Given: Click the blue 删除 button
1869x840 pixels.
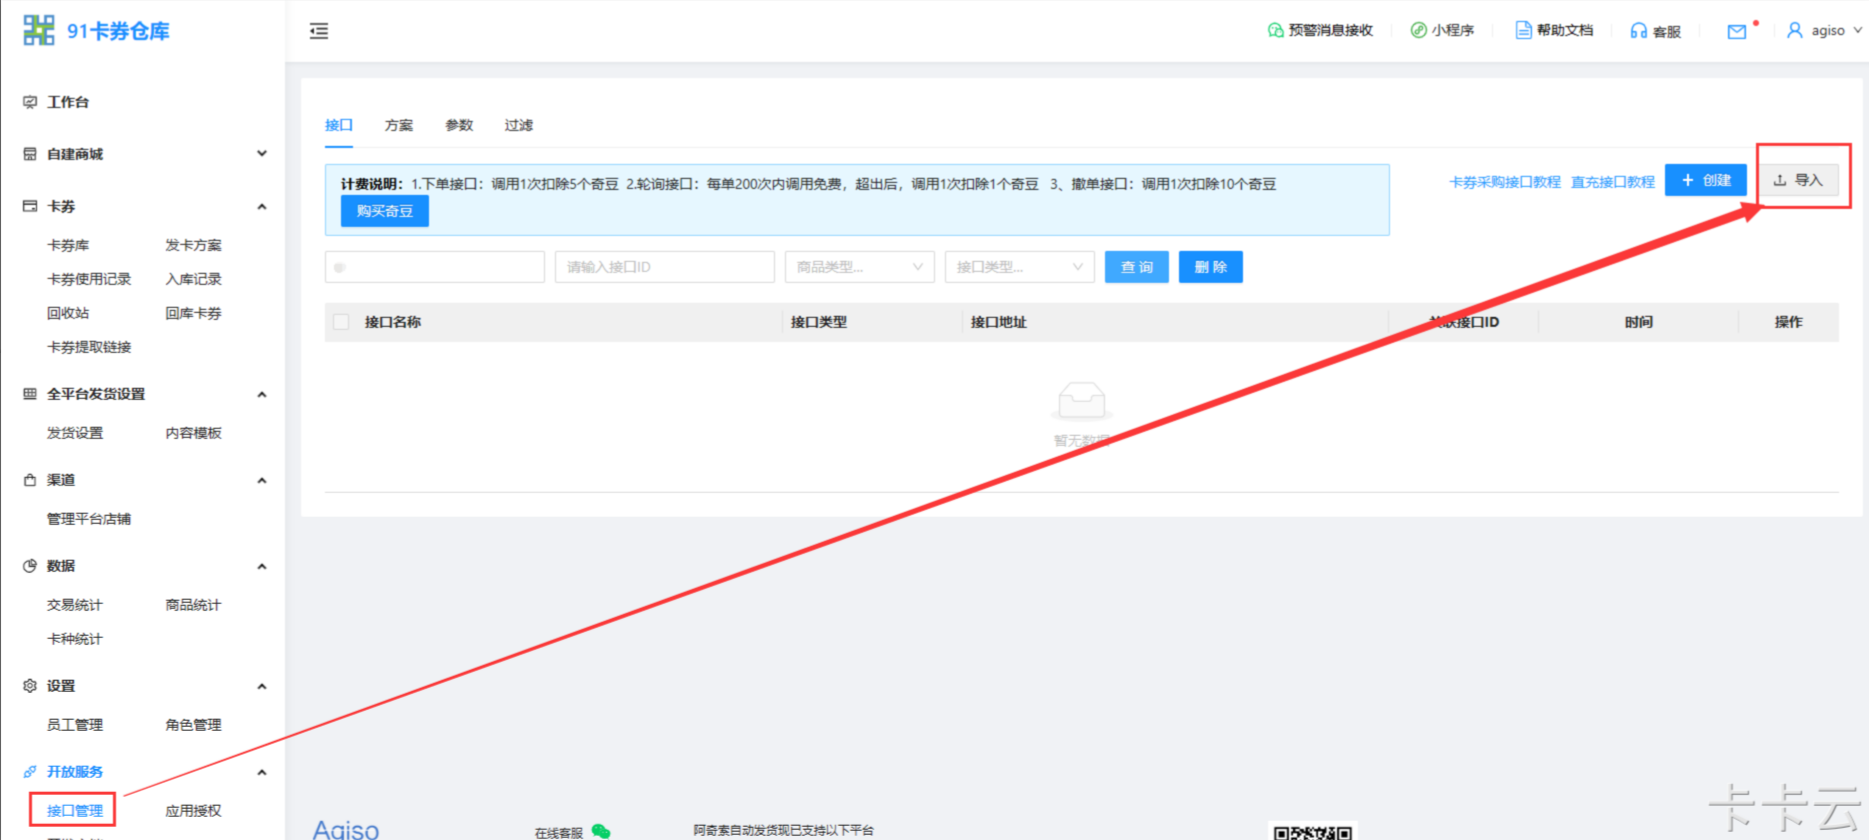Looking at the screenshot, I should pyautogui.click(x=1211, y=267).
